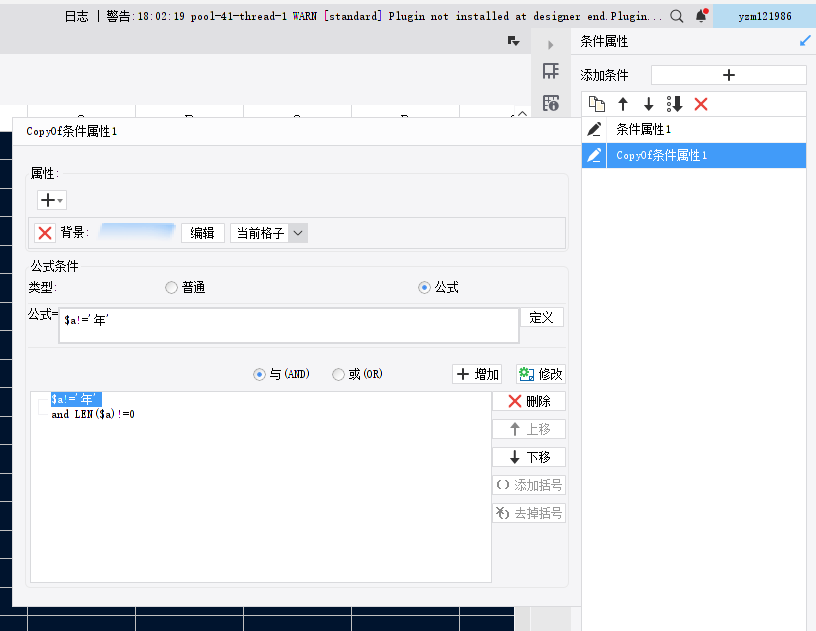The image size is (816, 631).
Task: Open the search magnifier in top bar
Action: click(677, 16)
